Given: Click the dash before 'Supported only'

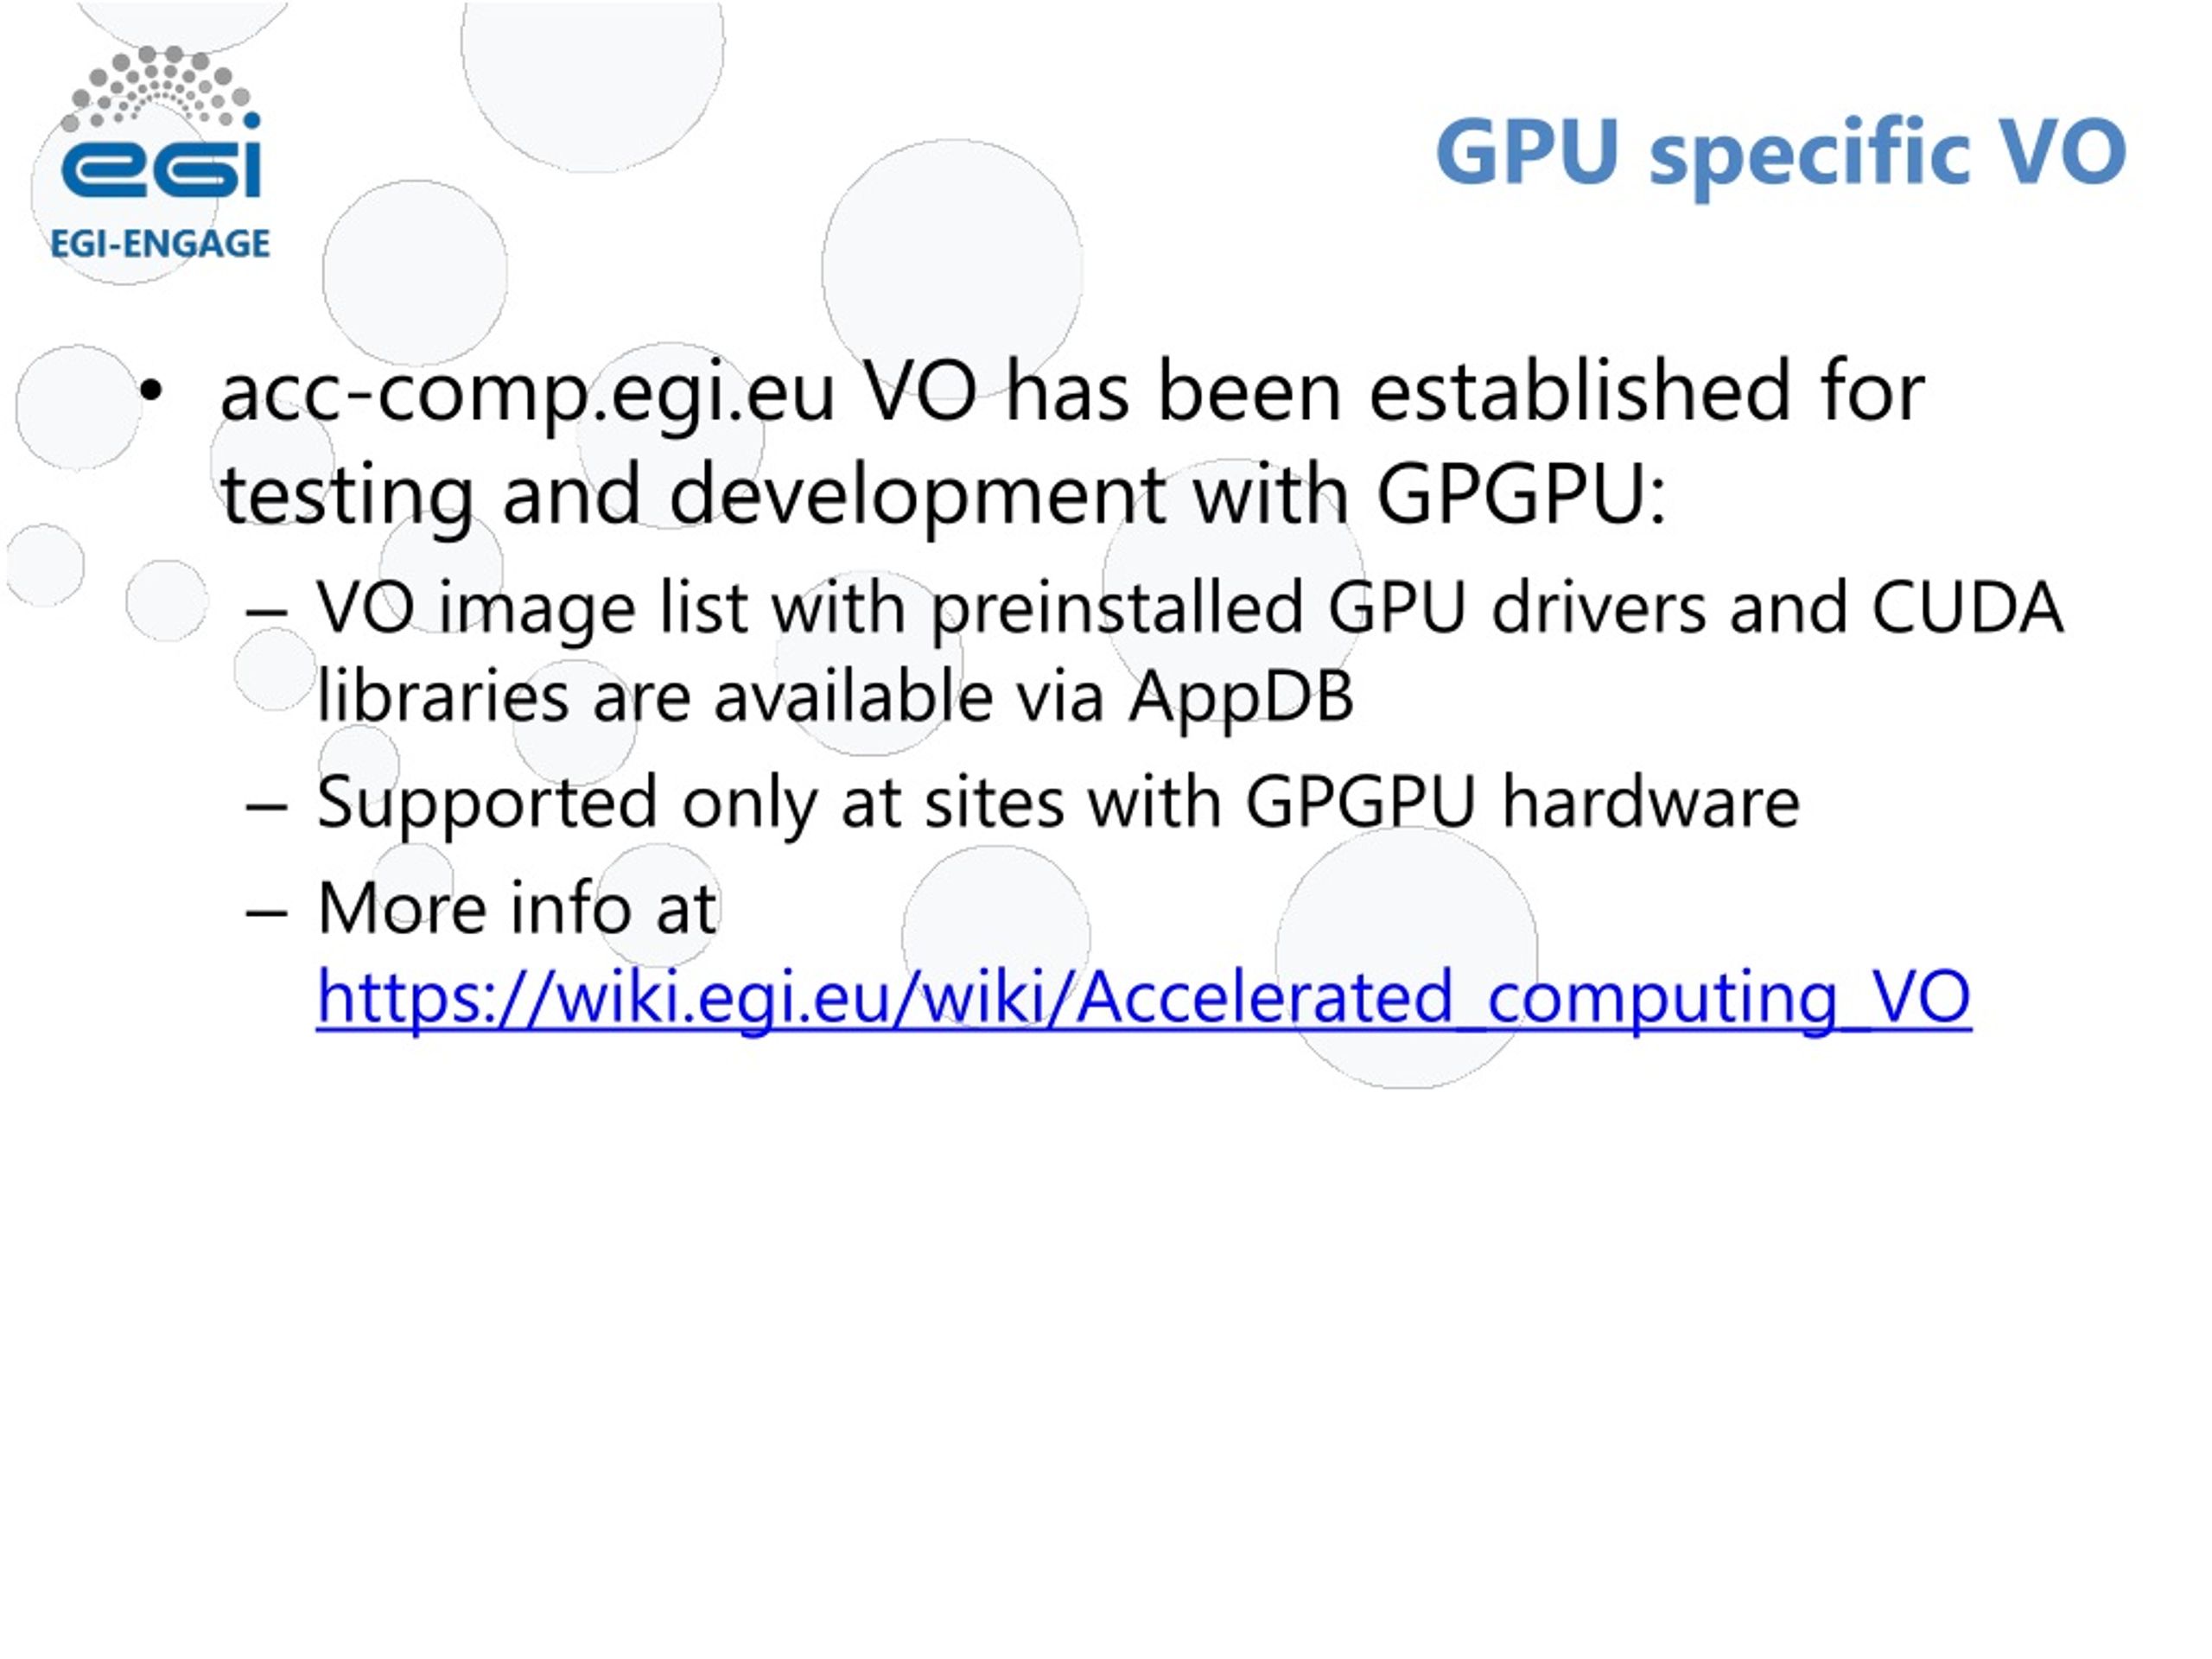Looking at the screenshot, I should (x=267, y=803).
